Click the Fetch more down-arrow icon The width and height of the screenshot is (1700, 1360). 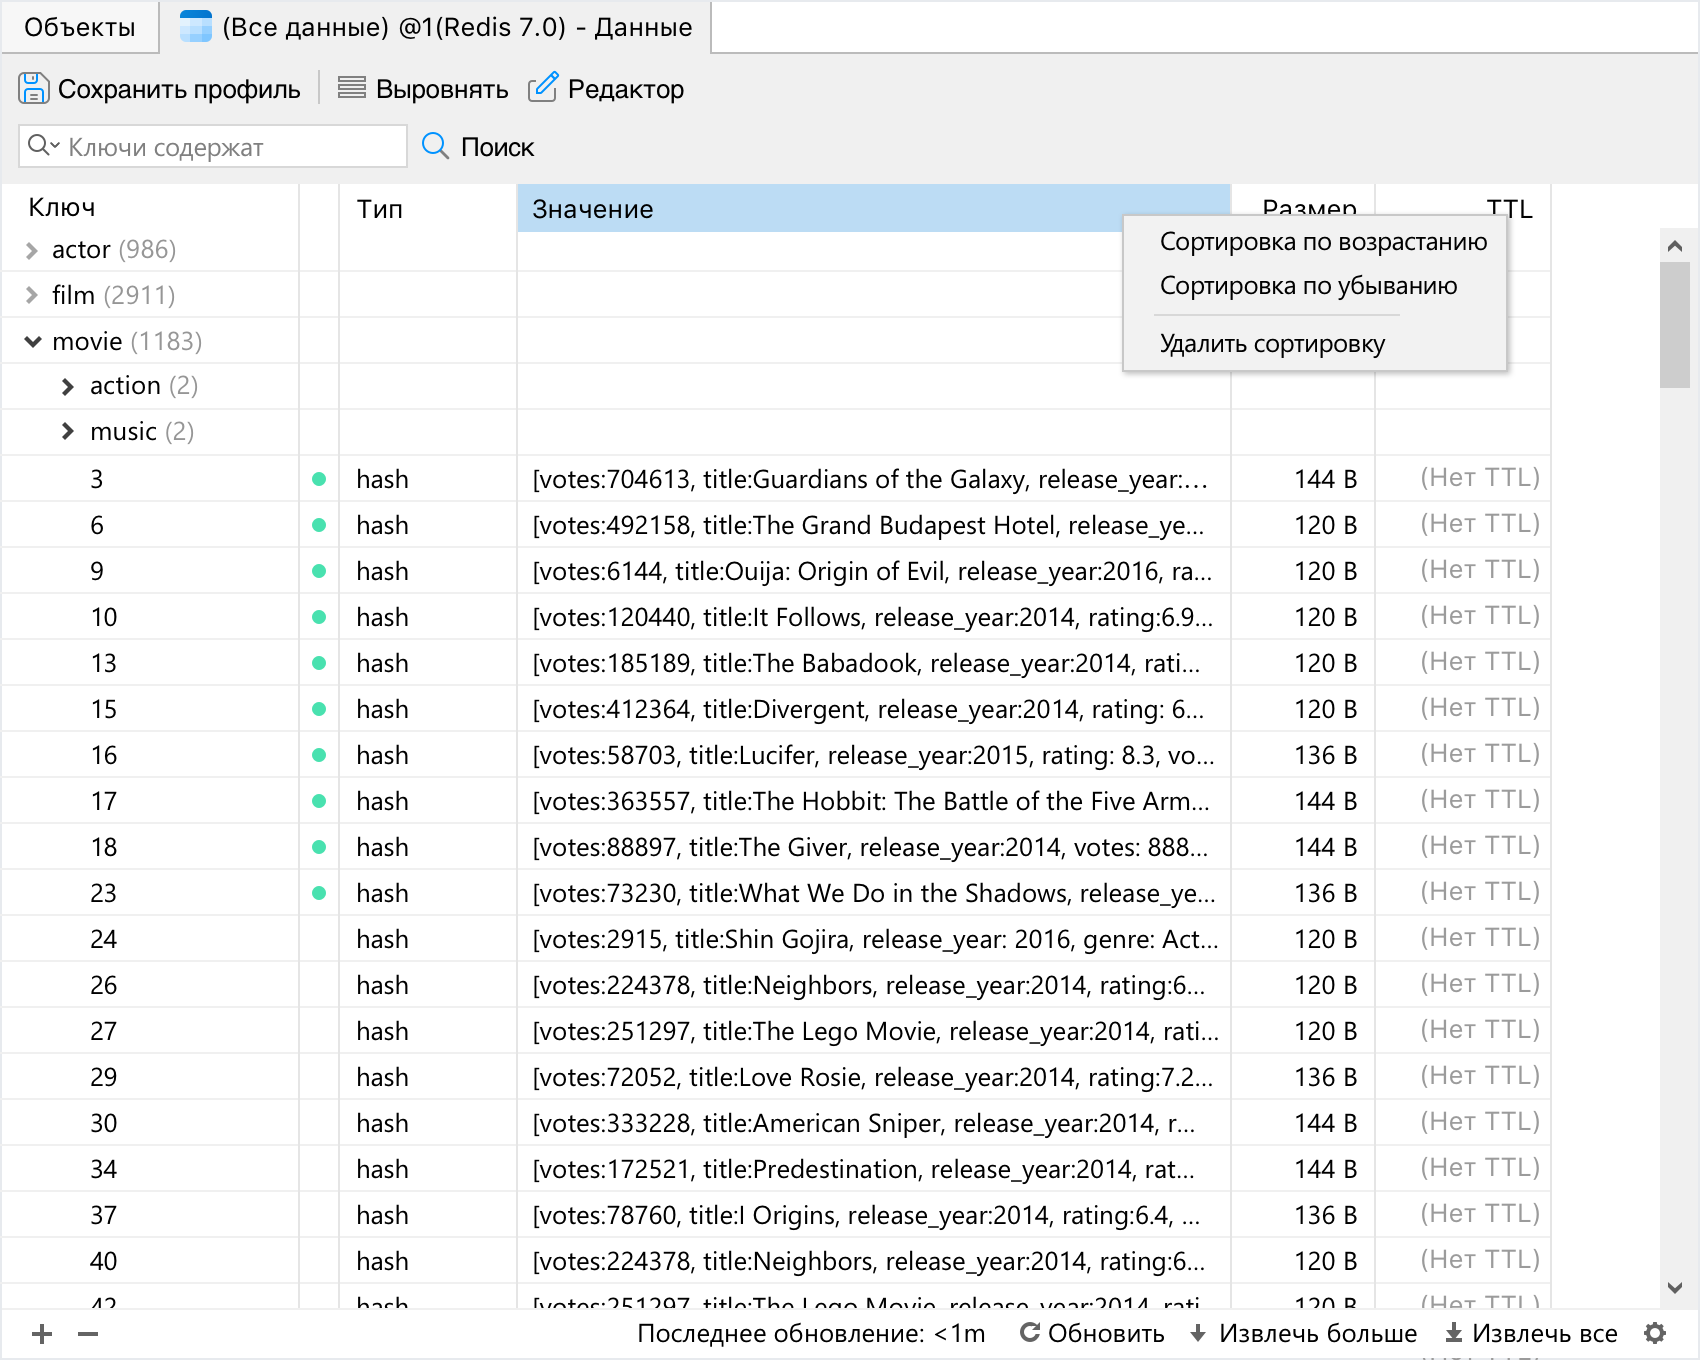tap(1198, 1333)
